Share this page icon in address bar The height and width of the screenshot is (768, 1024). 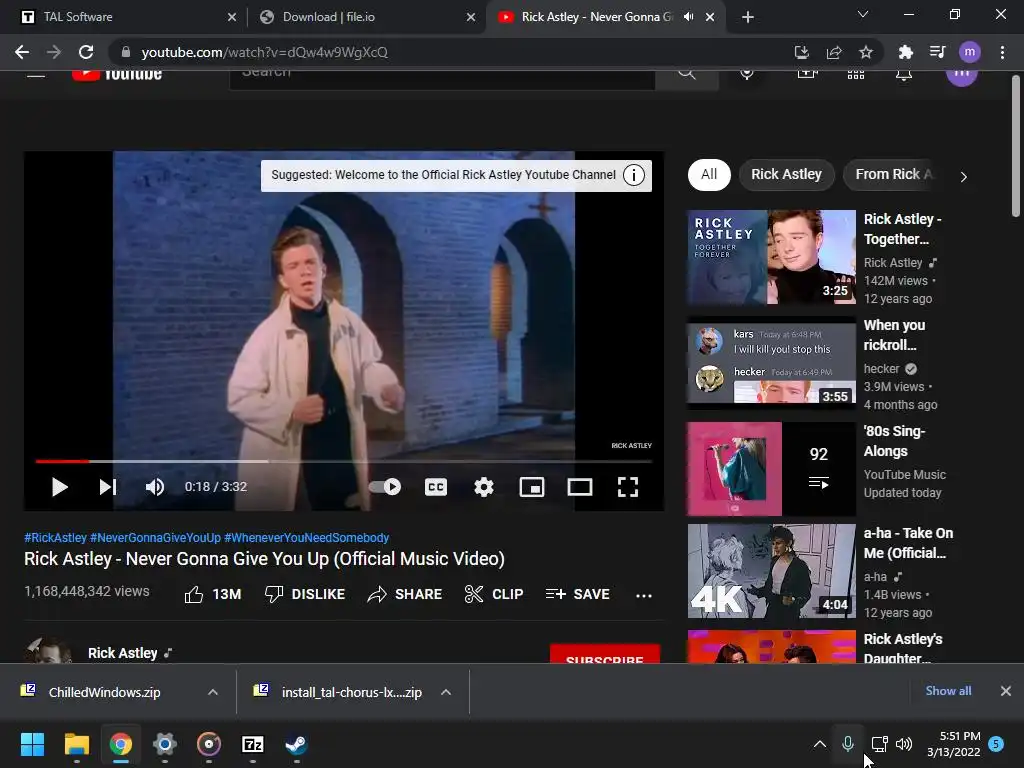[834, 52]
